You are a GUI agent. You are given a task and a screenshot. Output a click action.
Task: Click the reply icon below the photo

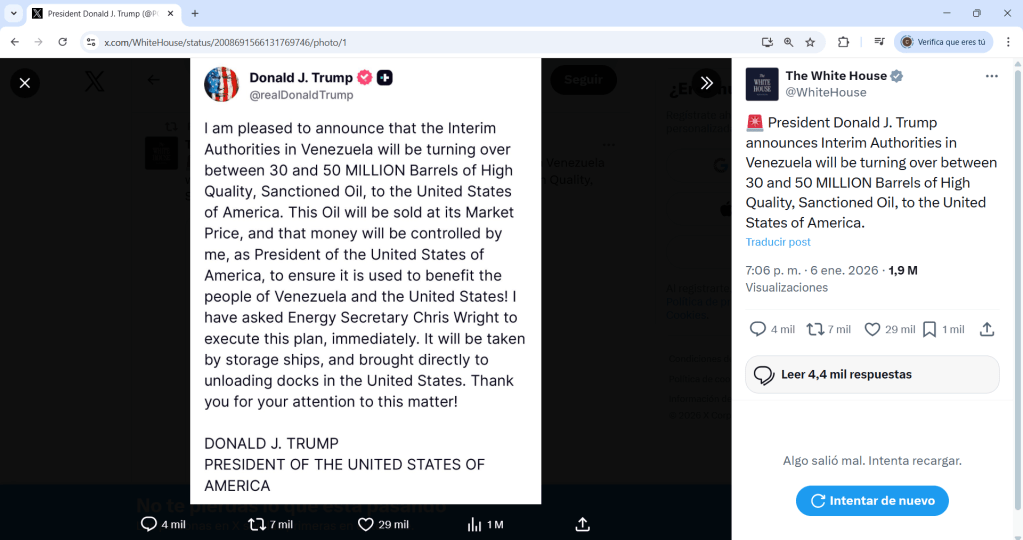point(149,524)
